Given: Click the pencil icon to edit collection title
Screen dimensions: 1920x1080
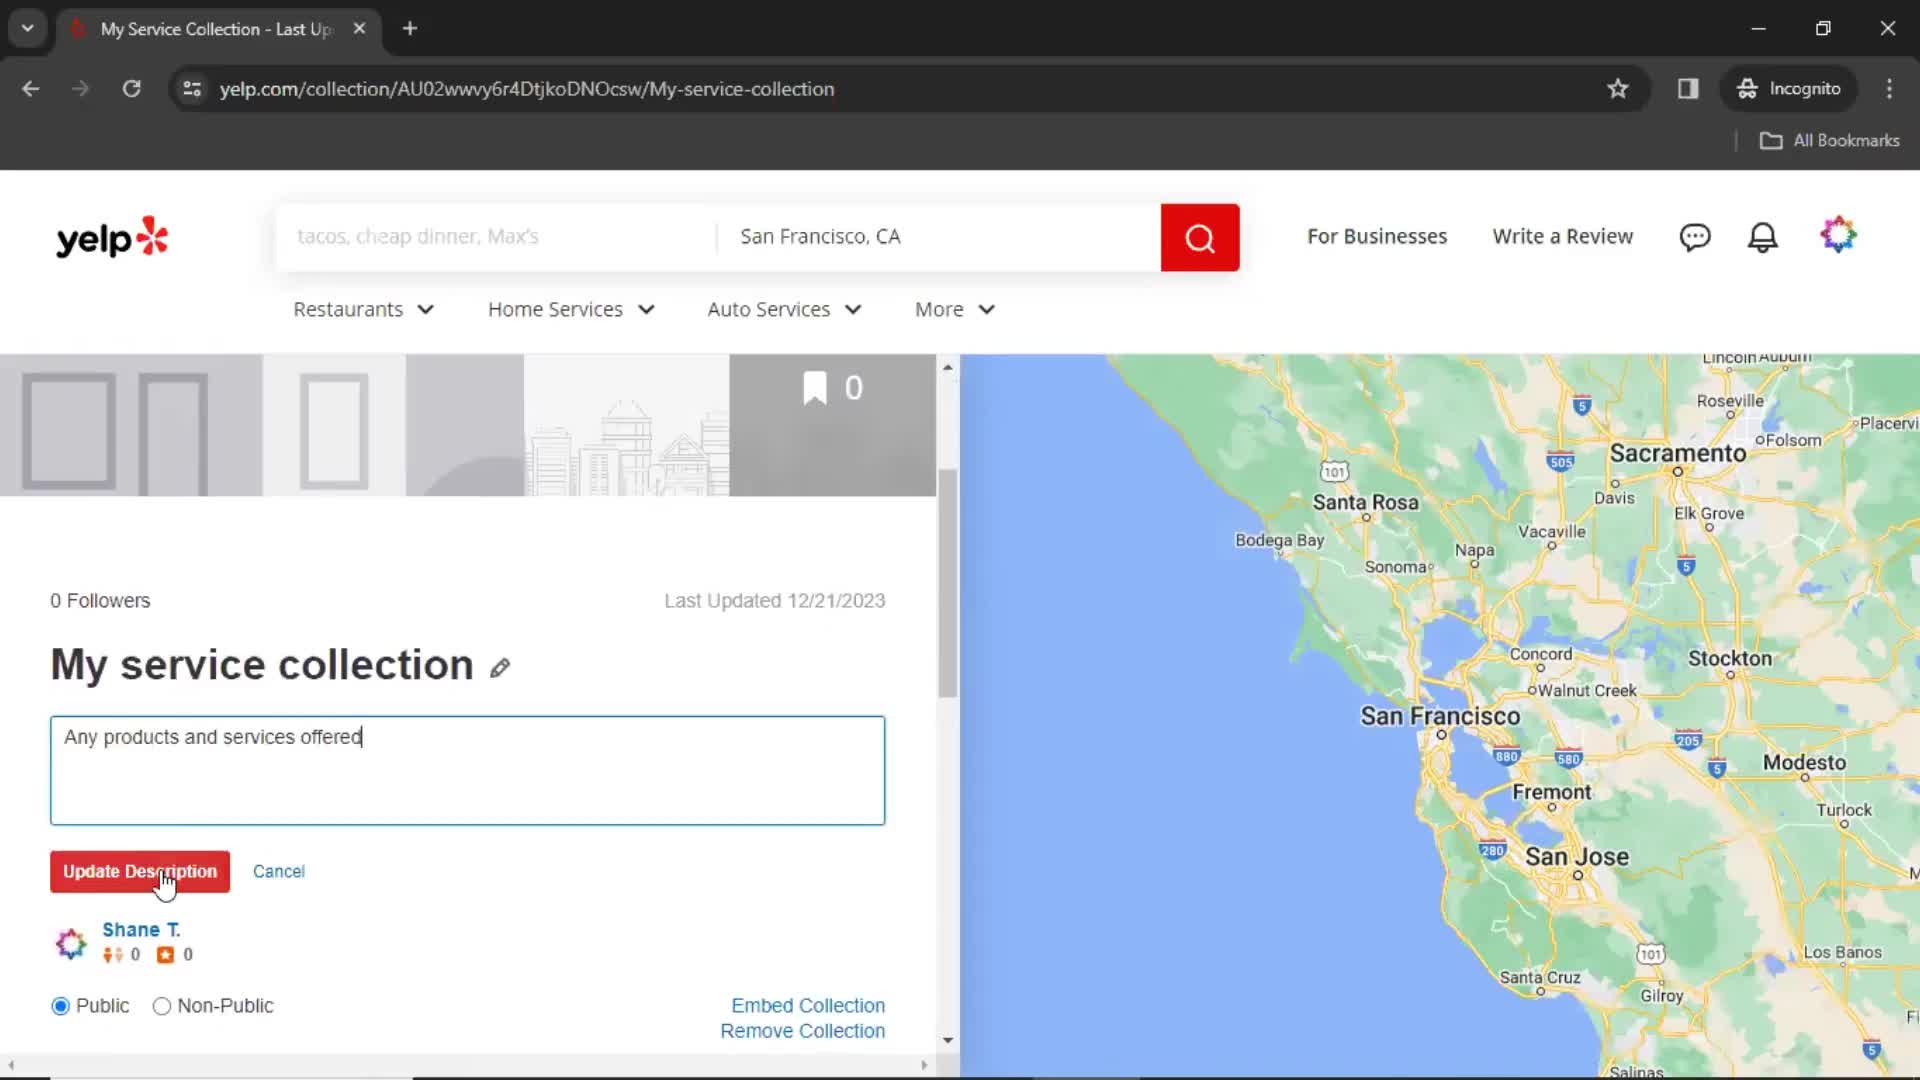Looking at the screenshot, I should coord(500,667).
